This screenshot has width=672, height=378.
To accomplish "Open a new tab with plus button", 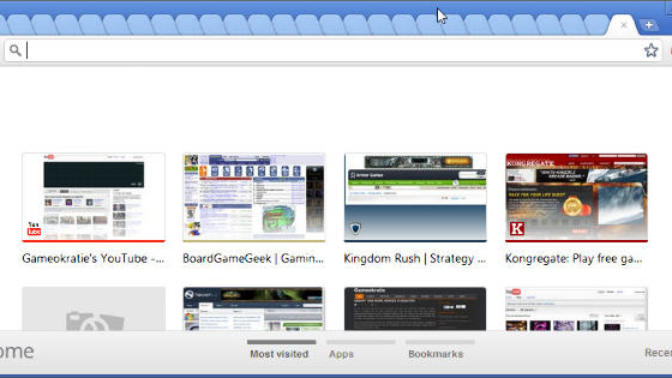I will coord(649,25).
